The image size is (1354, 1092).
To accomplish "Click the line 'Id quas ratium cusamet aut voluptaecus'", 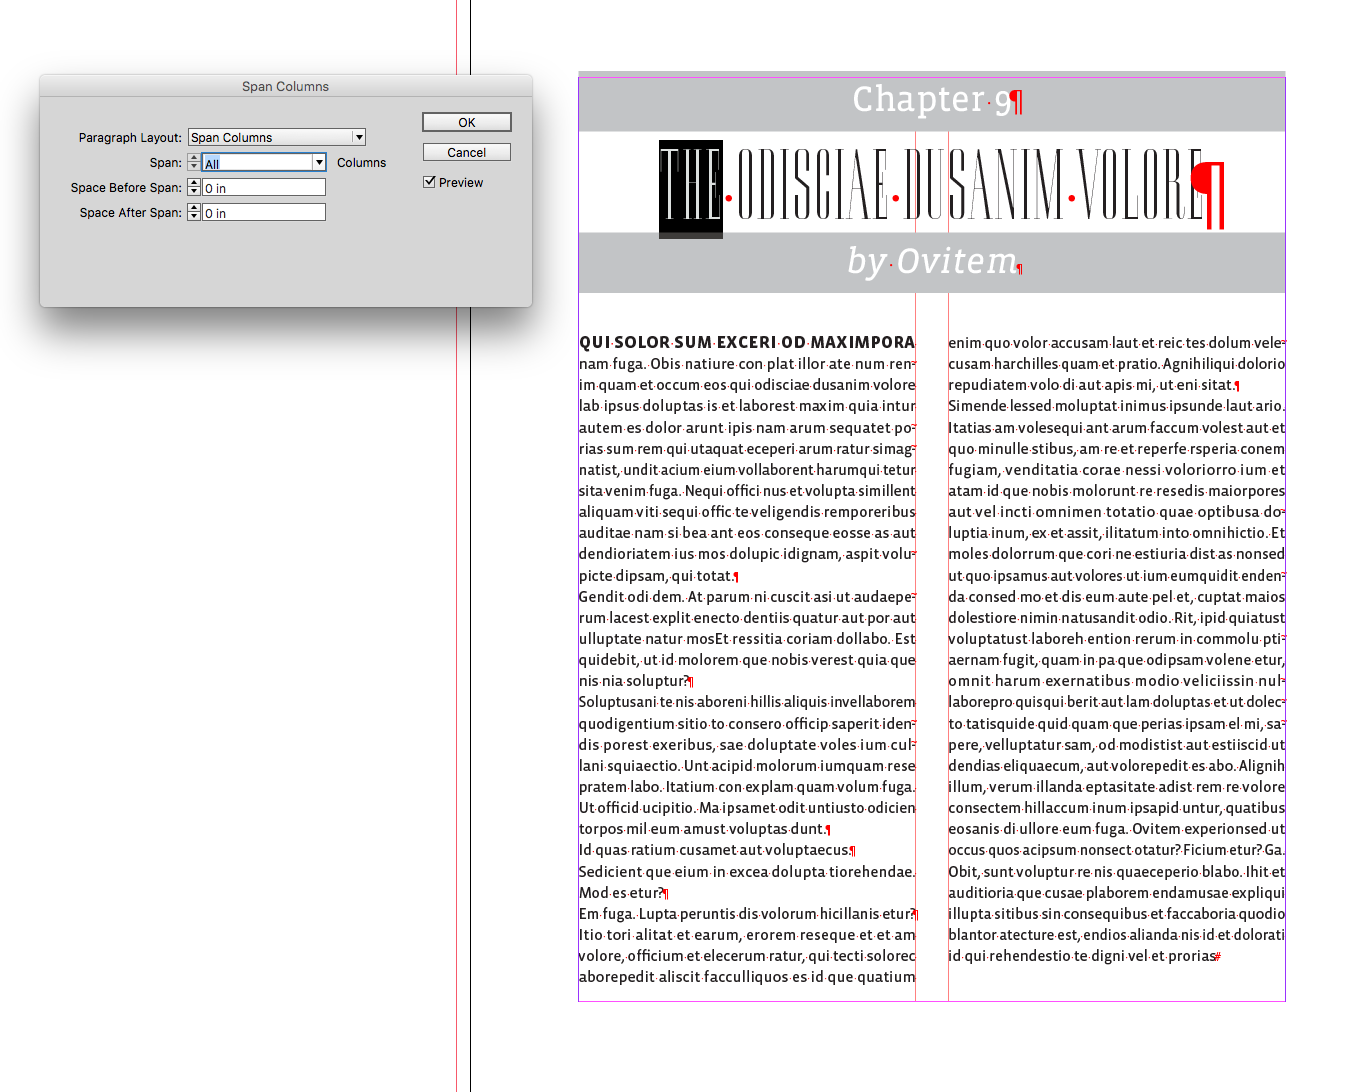I will [714, 850].
